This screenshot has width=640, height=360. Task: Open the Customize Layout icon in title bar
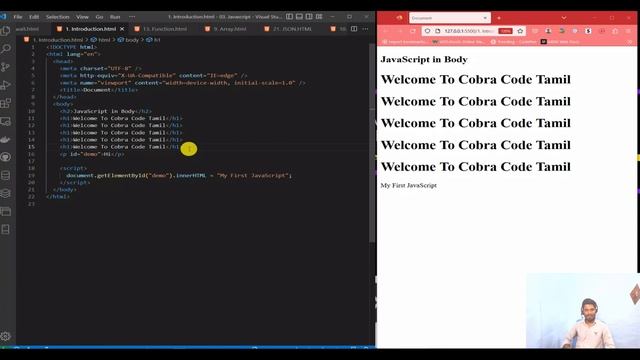(x=319, y=17)
